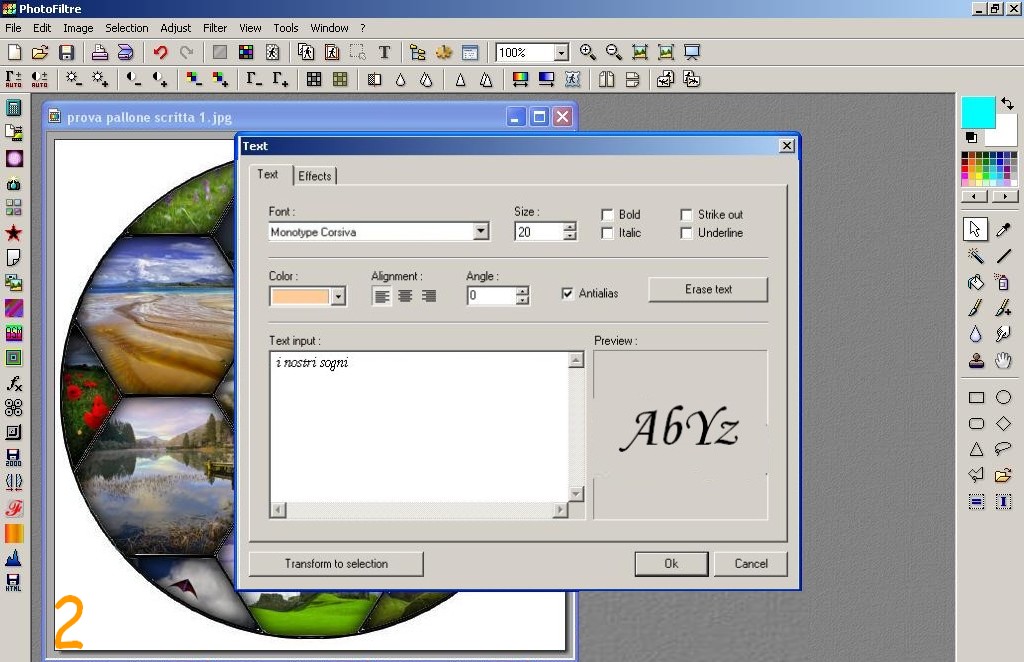Check the Underline option

[687, 233]
